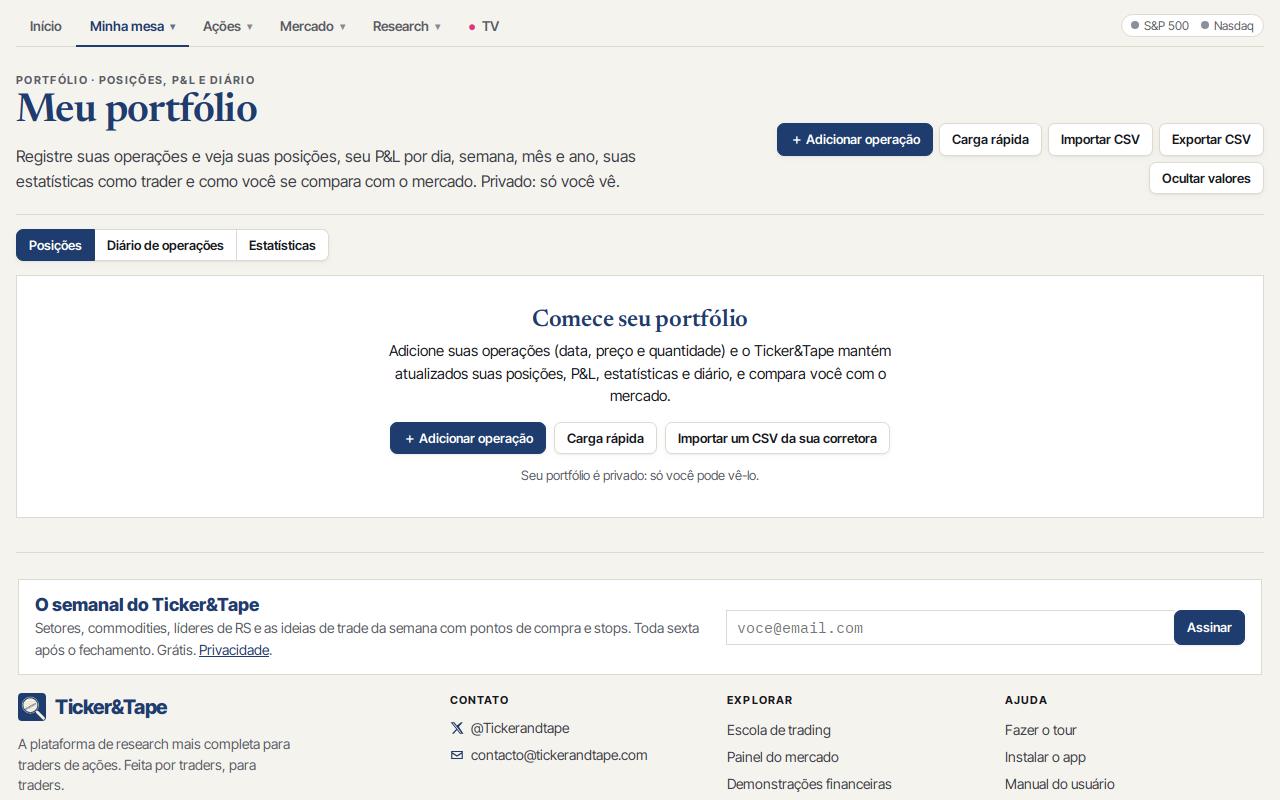
Task: Open the Privacidade link
Action: (234, 650)
